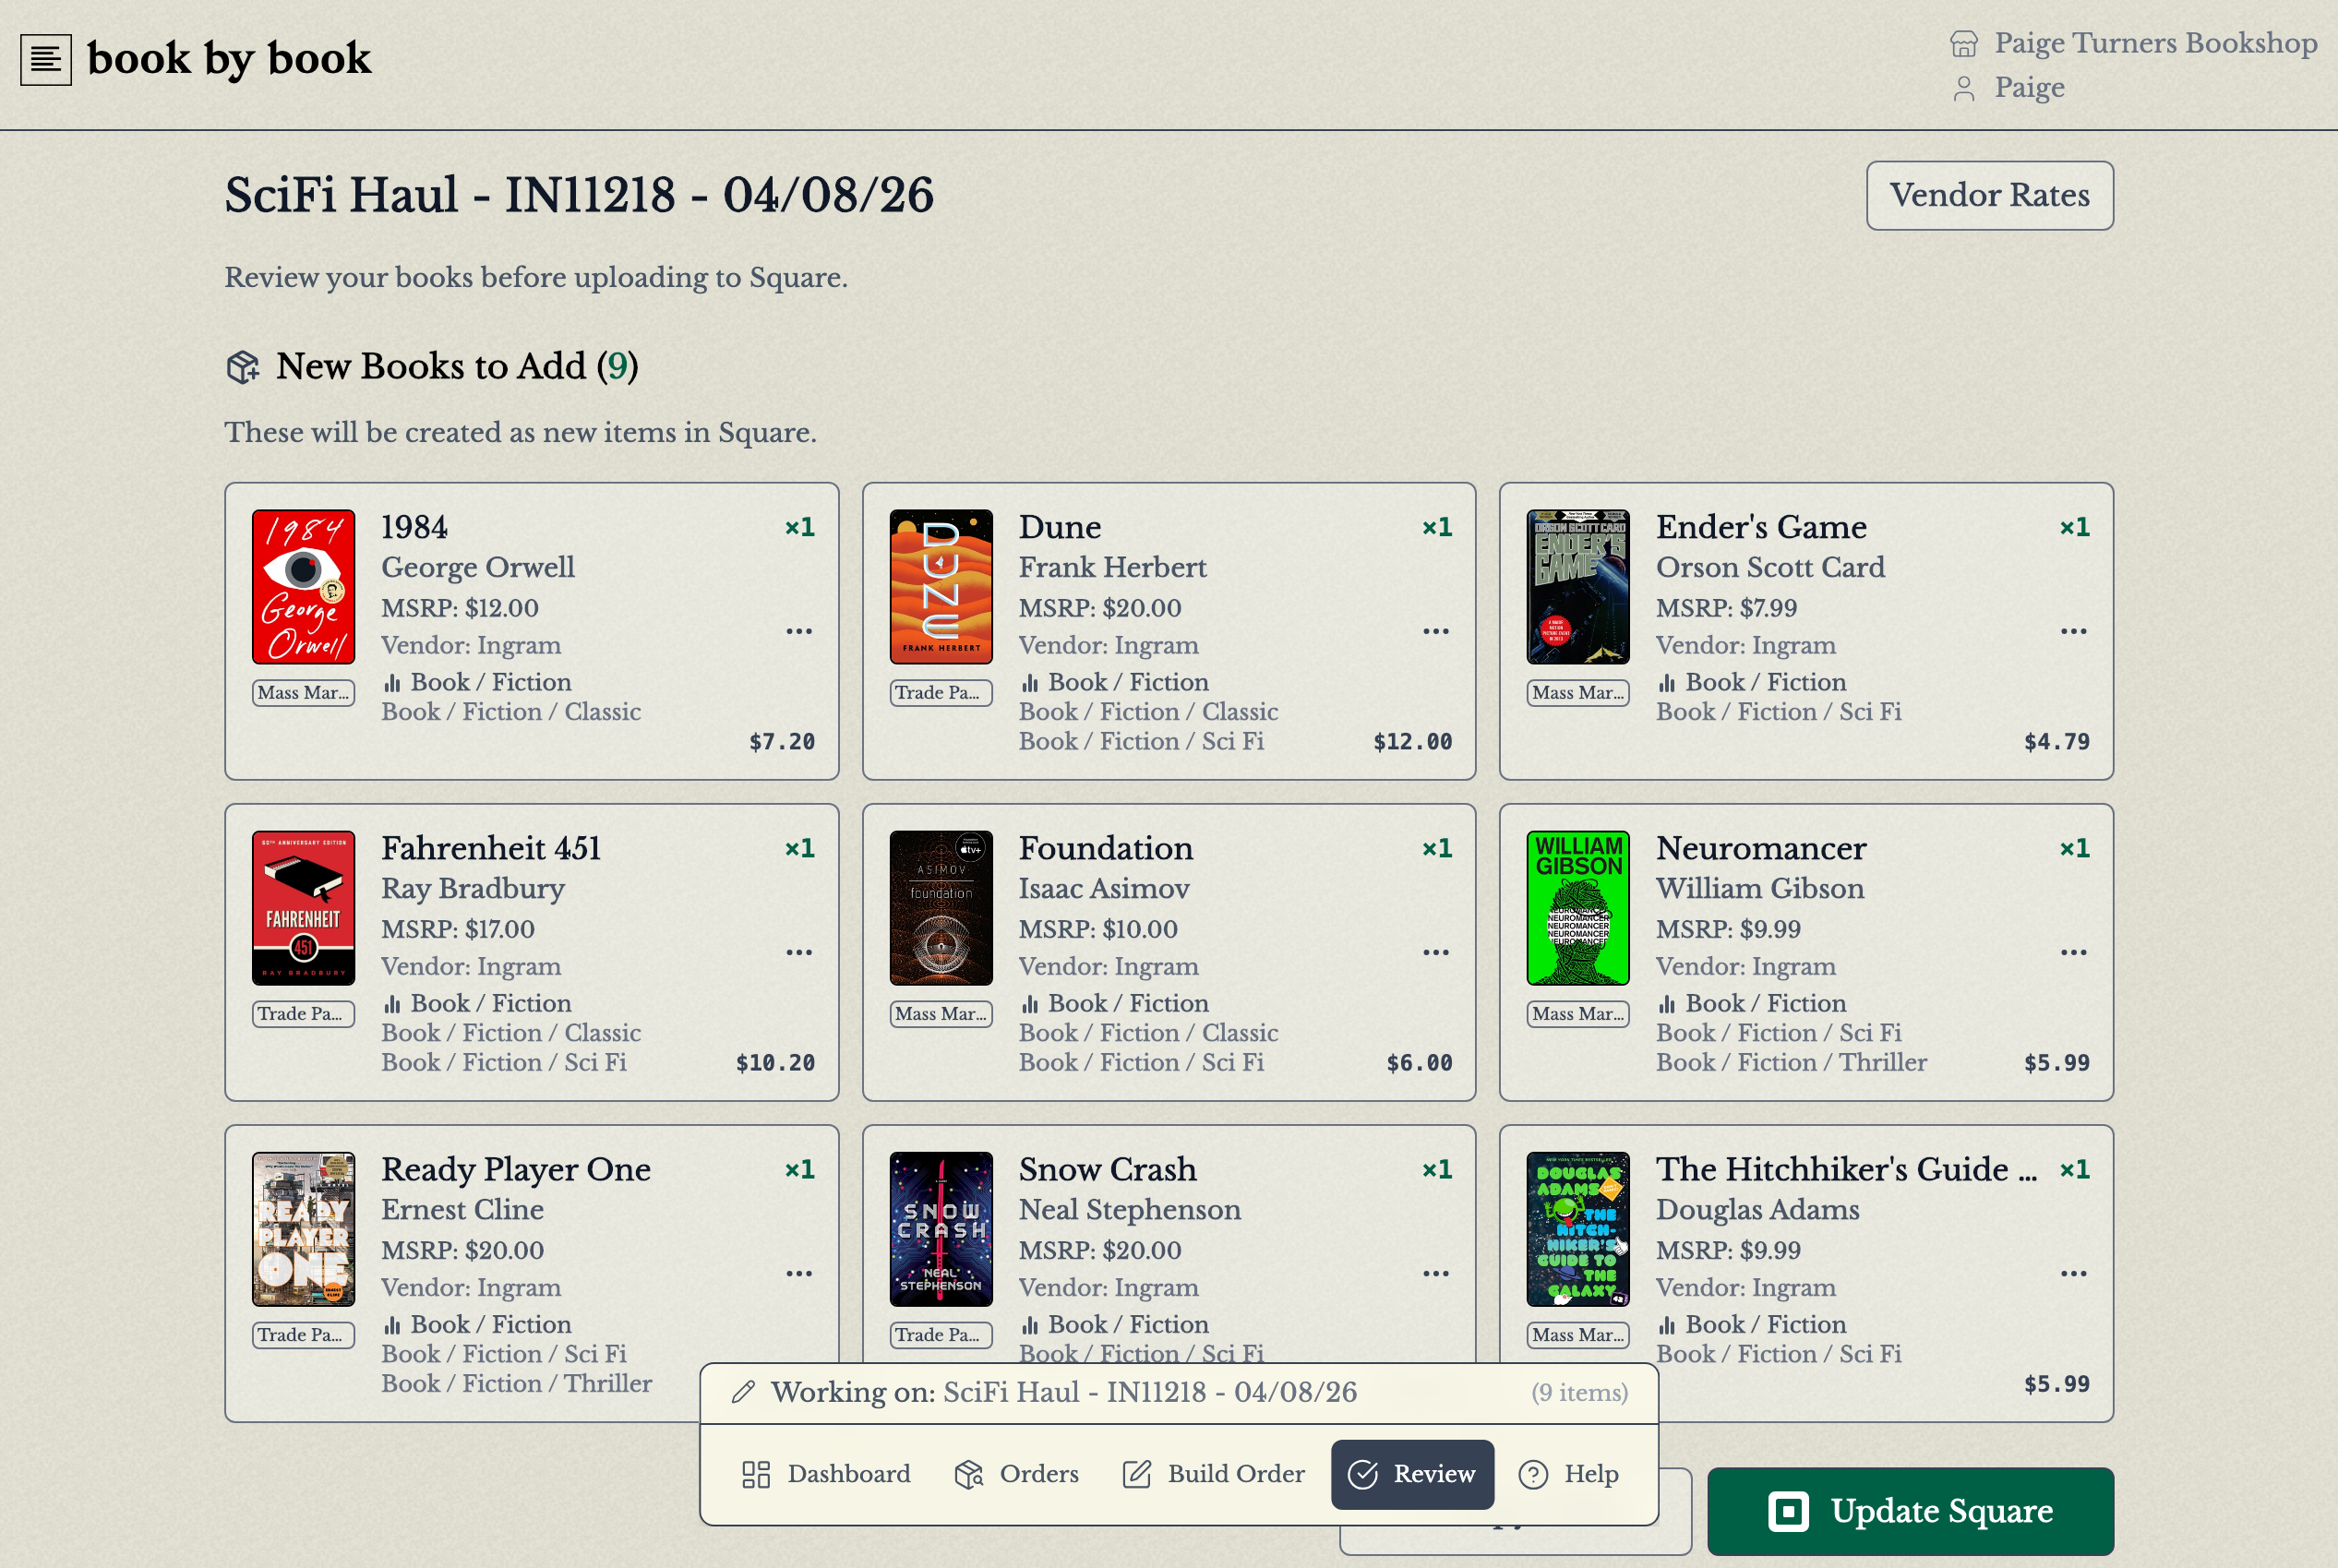Open the more options menu for Snow Crash
The image size is (2338, 1568).
[x=1436, y=1273]
